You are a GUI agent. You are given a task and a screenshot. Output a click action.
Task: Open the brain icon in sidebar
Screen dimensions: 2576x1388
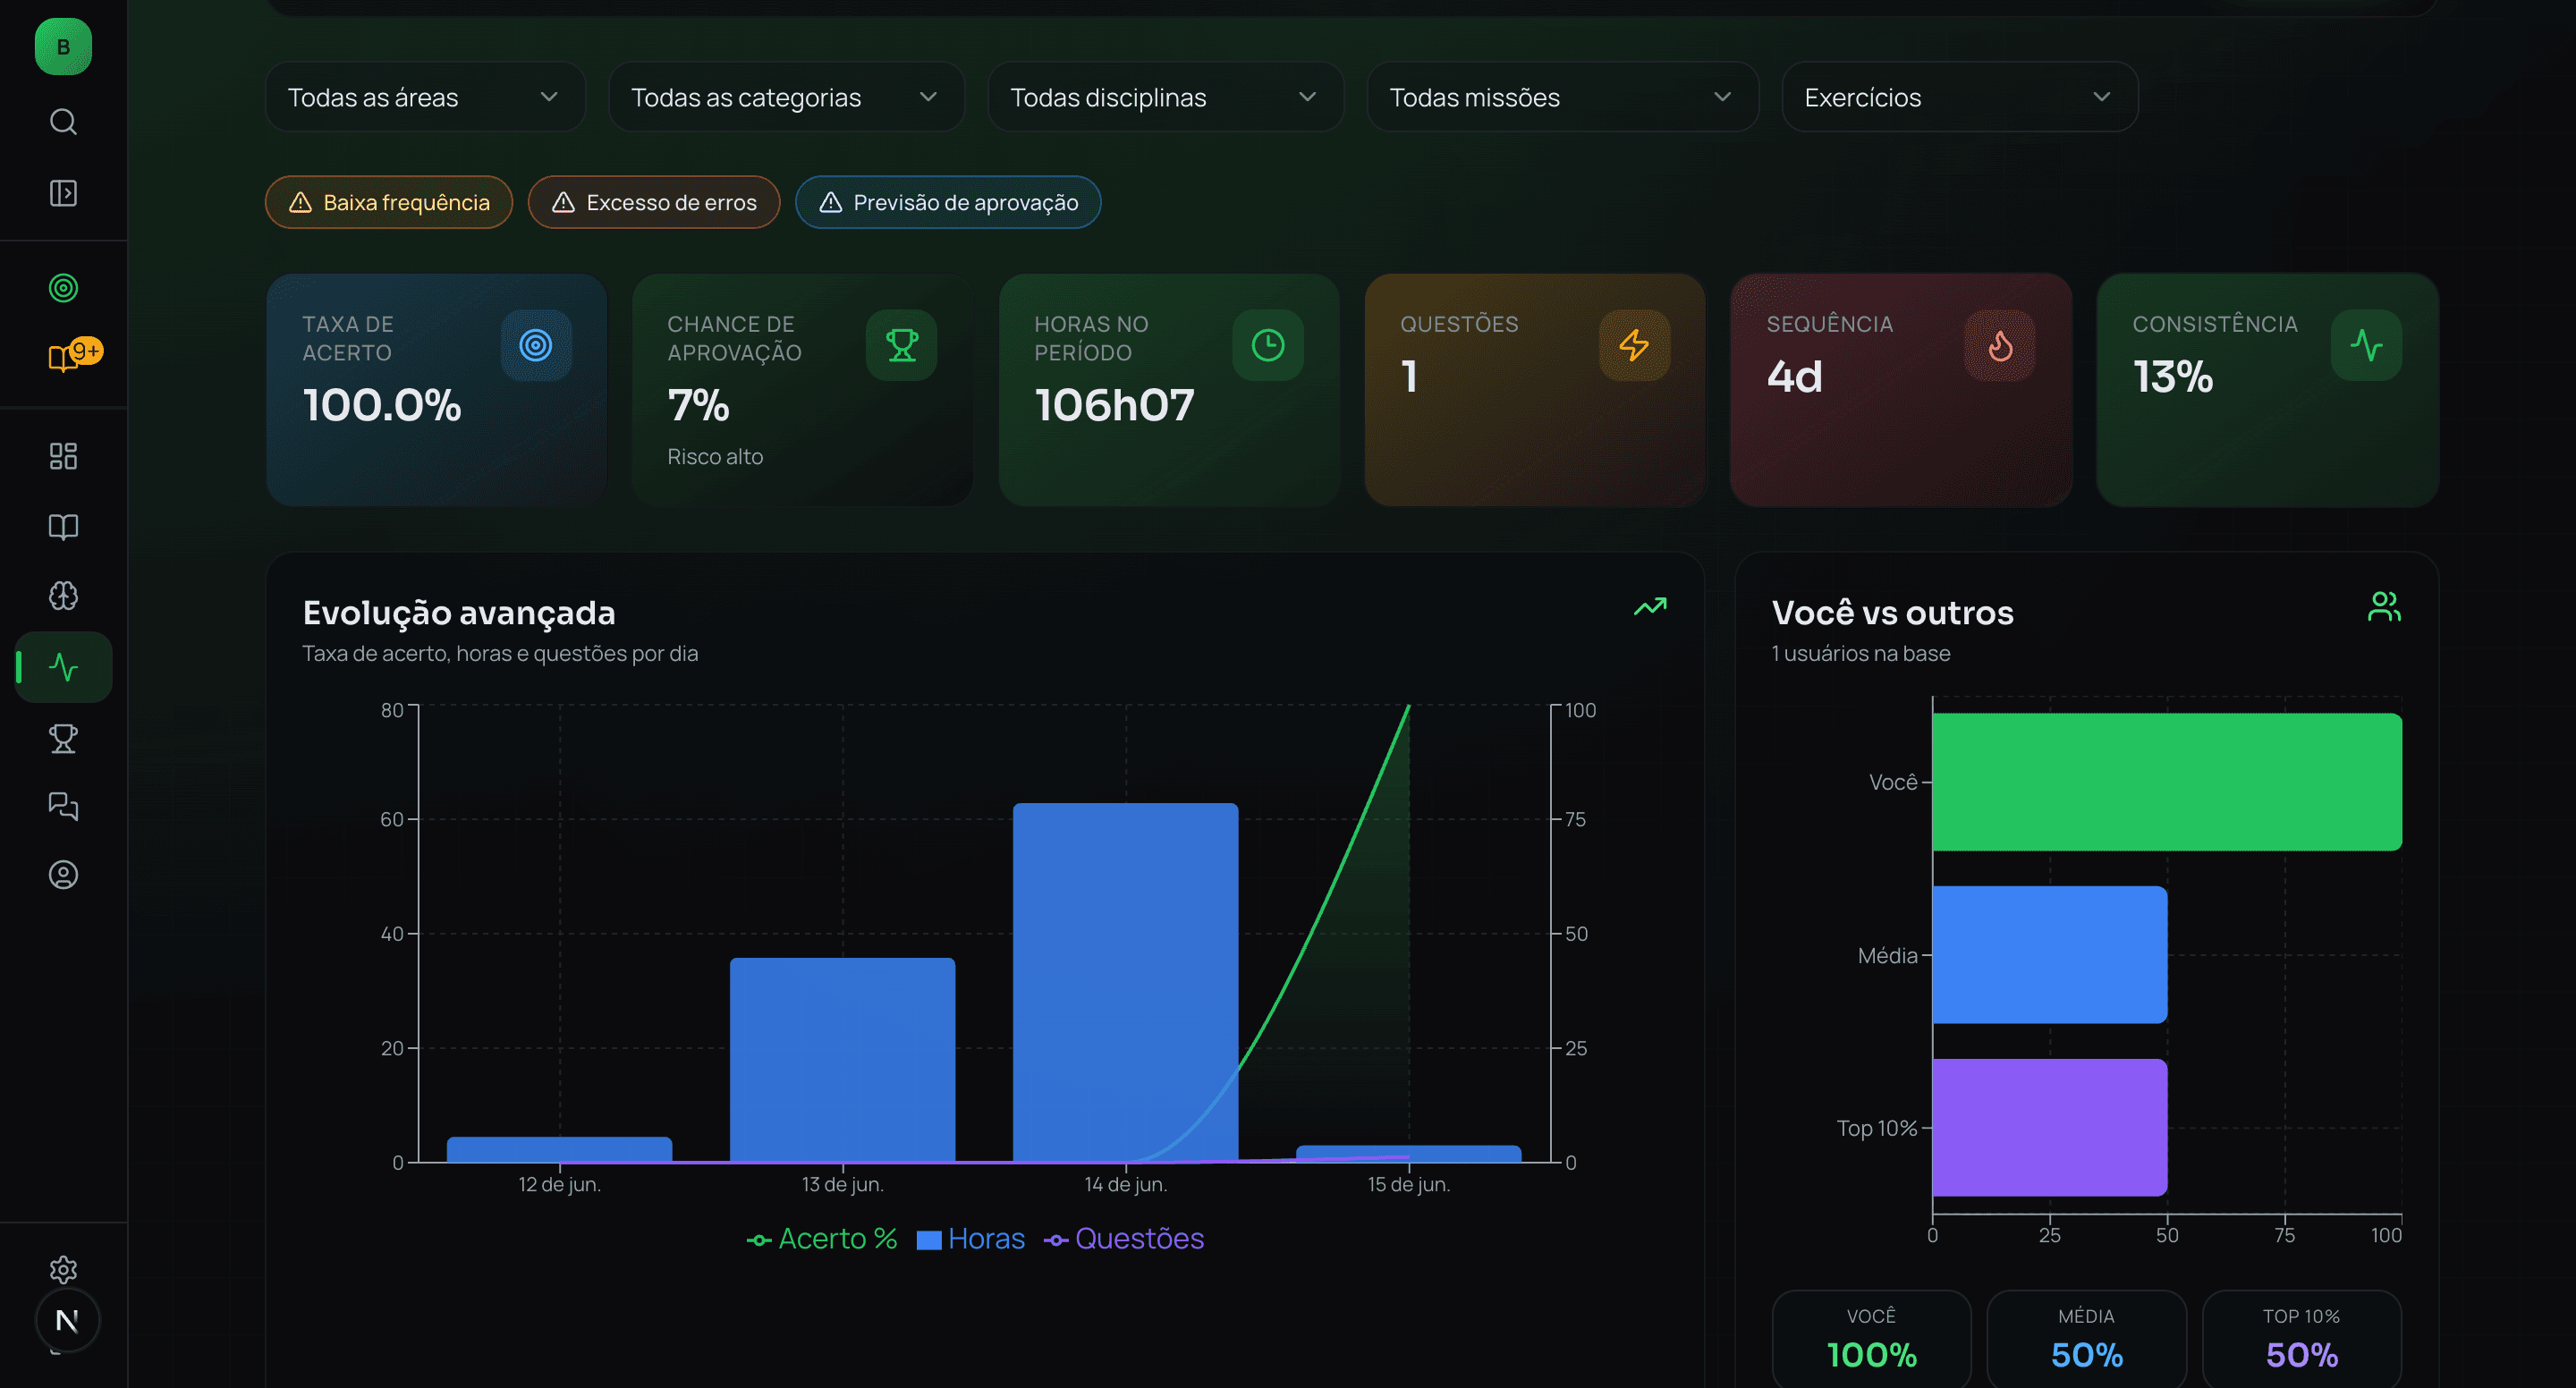(x=63, y=596)
